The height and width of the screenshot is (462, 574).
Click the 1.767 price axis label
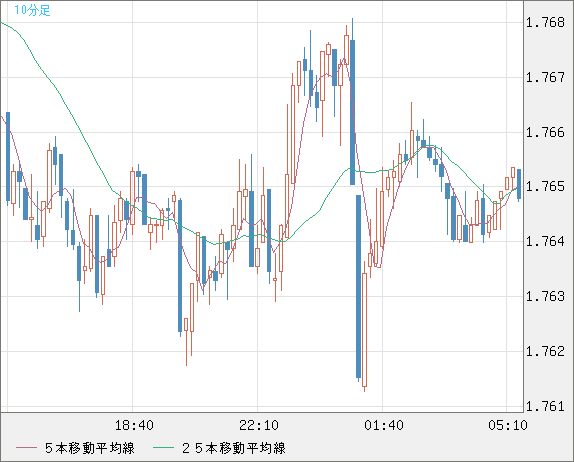point(545,78)
